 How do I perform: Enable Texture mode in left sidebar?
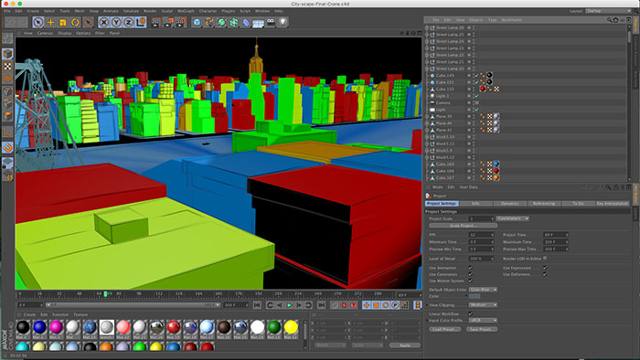click(x=8, y=66)
